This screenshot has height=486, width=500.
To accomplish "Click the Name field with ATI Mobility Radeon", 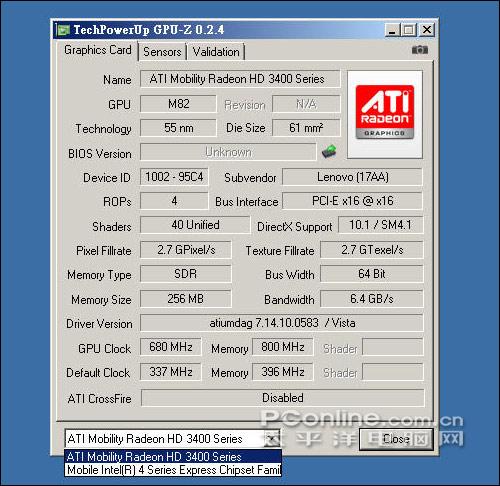I will tap(240, 79).
